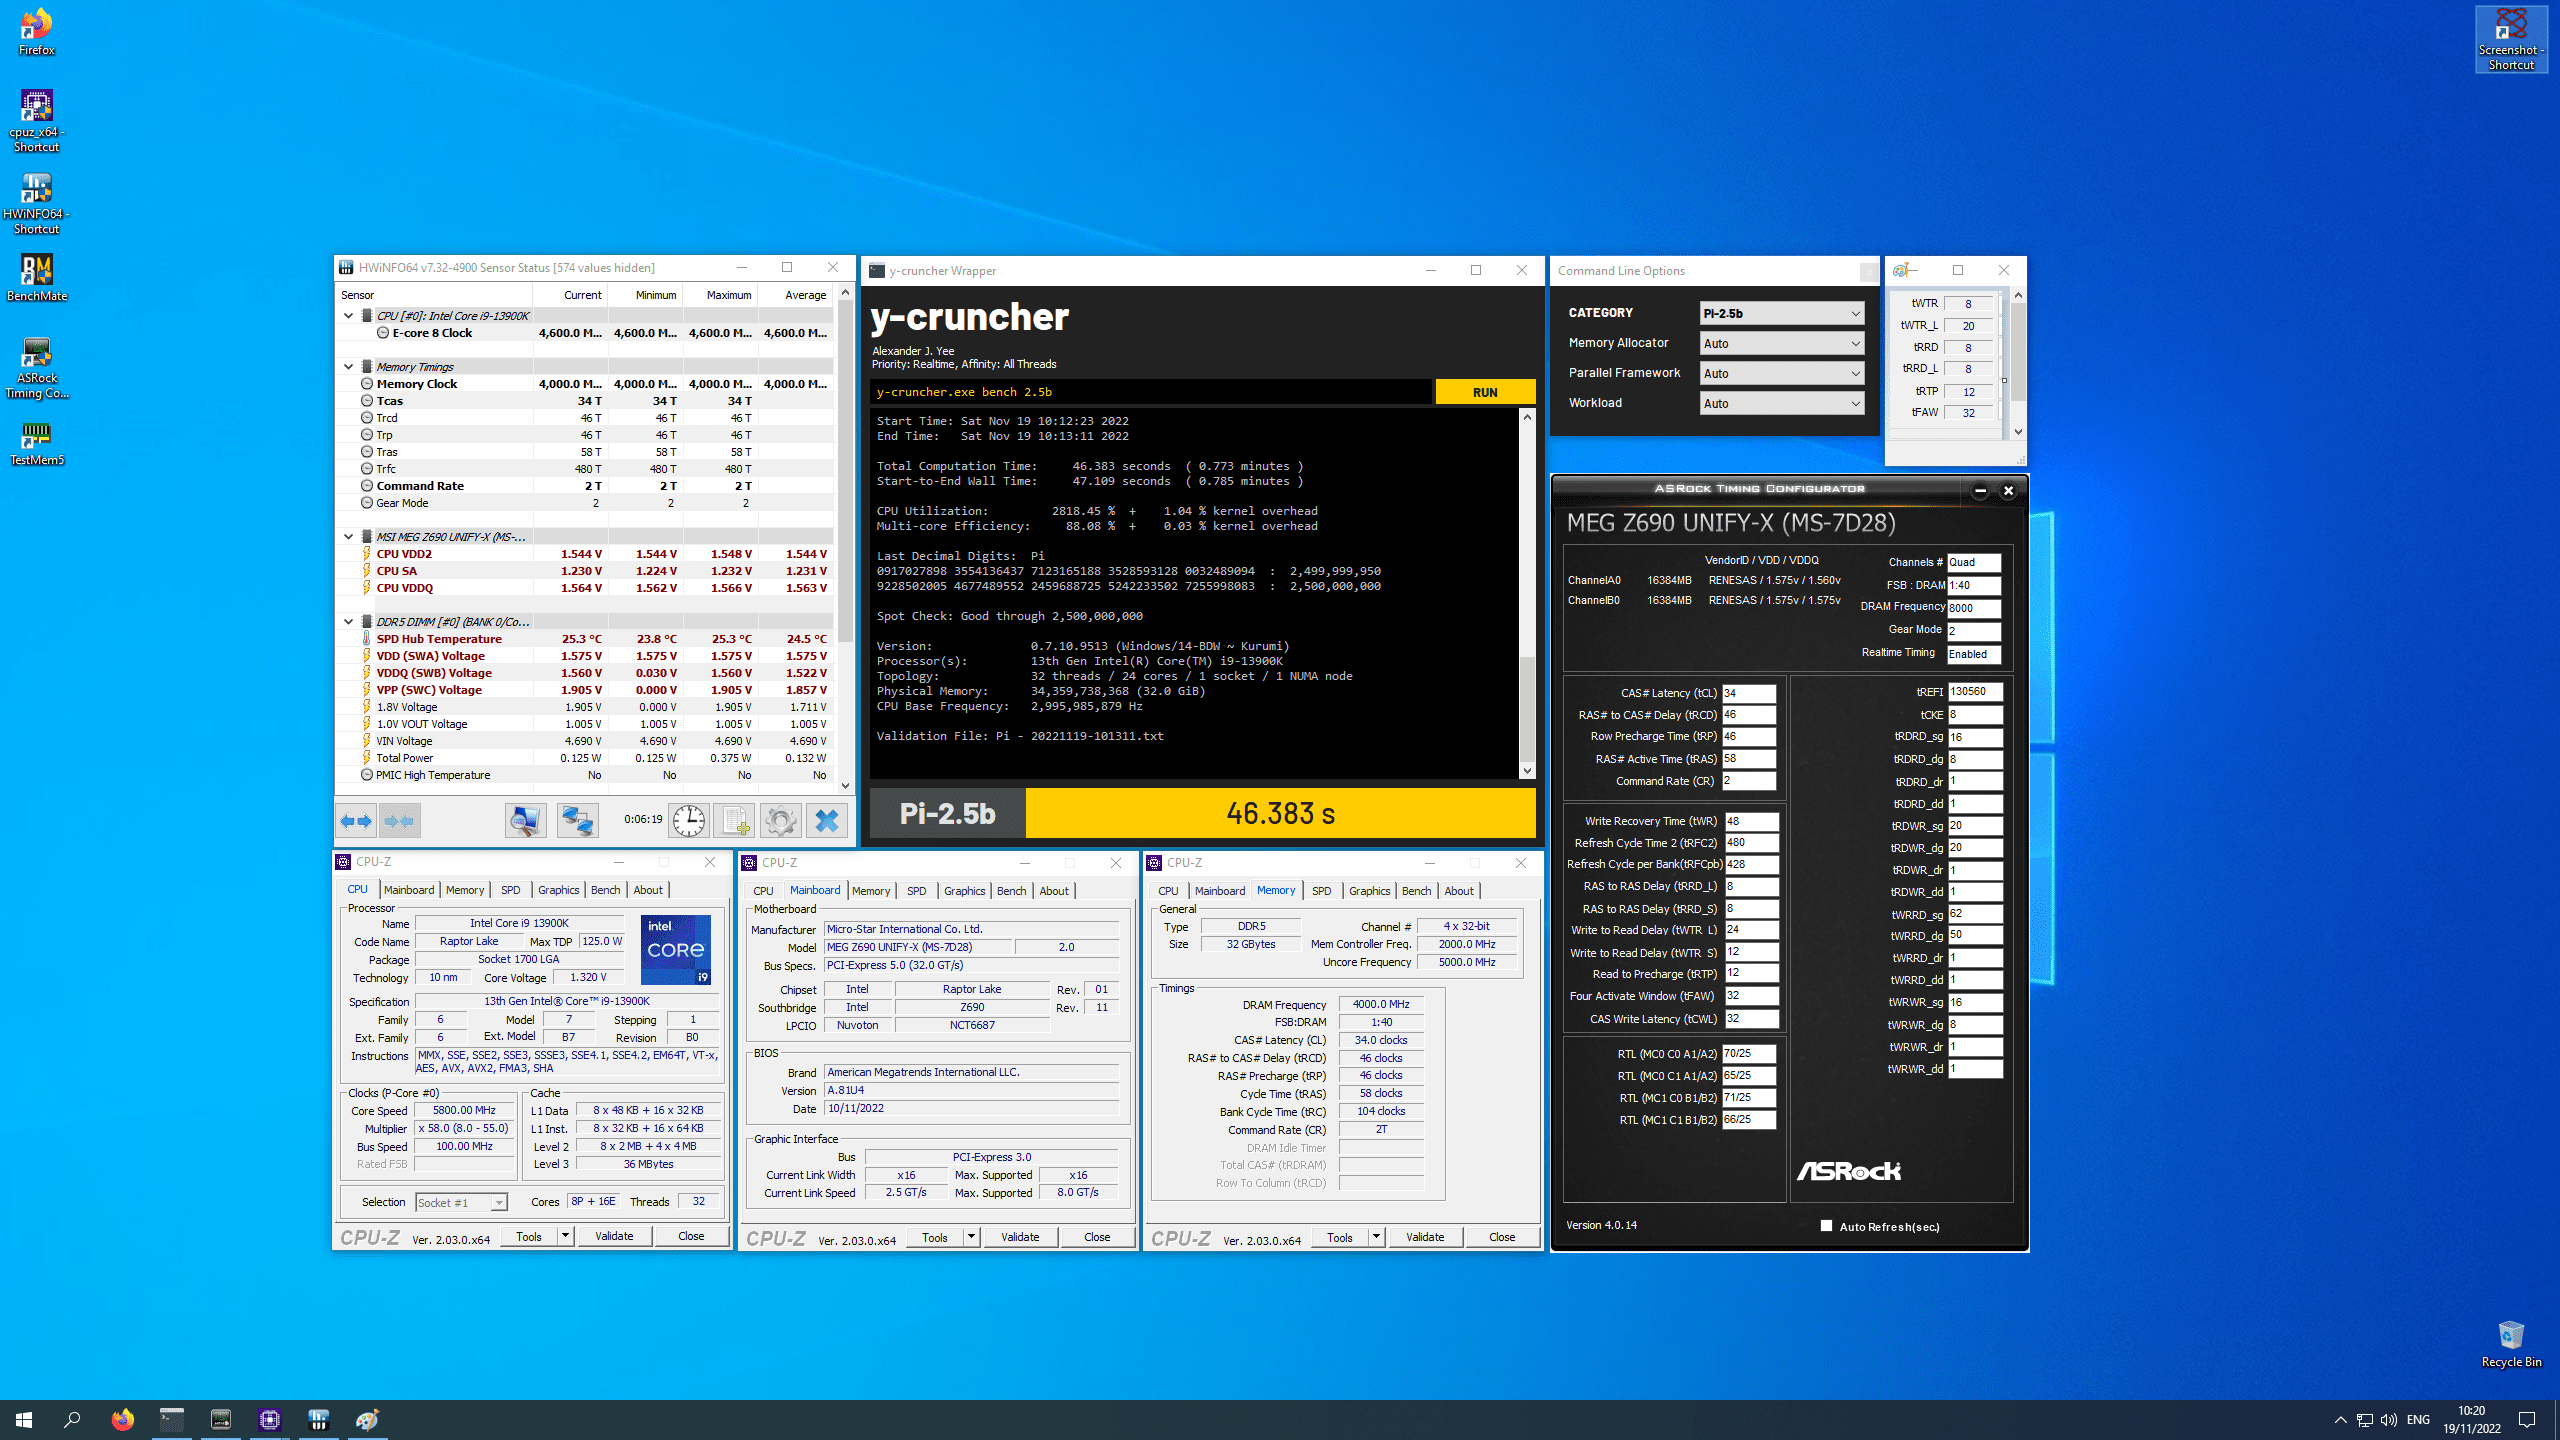Open HWiNFO sensor settings gear
This screenshot has width=2560, height=1440.
tap(780, 821)
